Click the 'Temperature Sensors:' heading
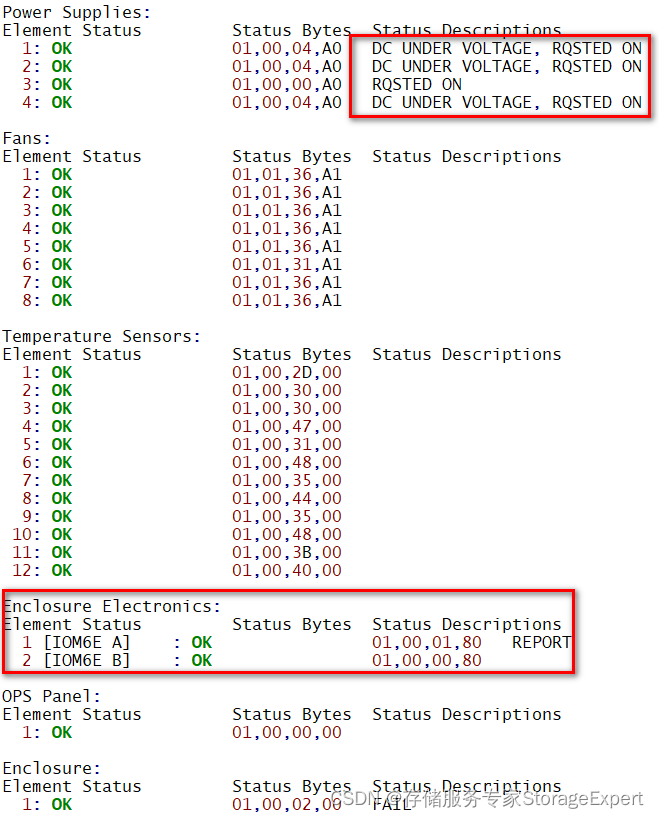This screenshot has height=818, width=659. coord(101,336)
